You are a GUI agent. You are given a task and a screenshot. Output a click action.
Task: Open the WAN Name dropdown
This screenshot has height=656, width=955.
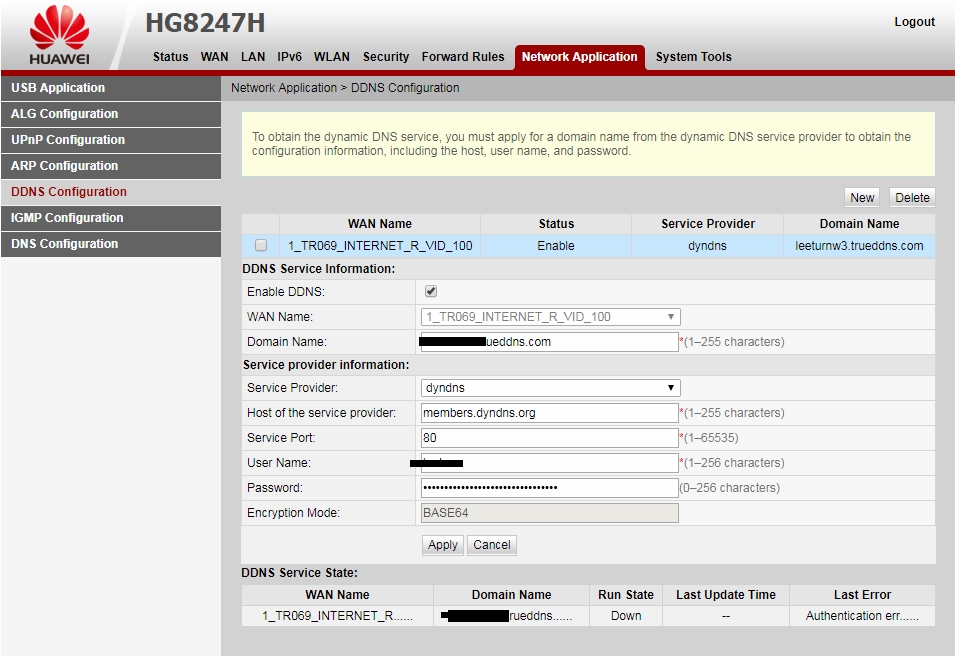[551, 317]
